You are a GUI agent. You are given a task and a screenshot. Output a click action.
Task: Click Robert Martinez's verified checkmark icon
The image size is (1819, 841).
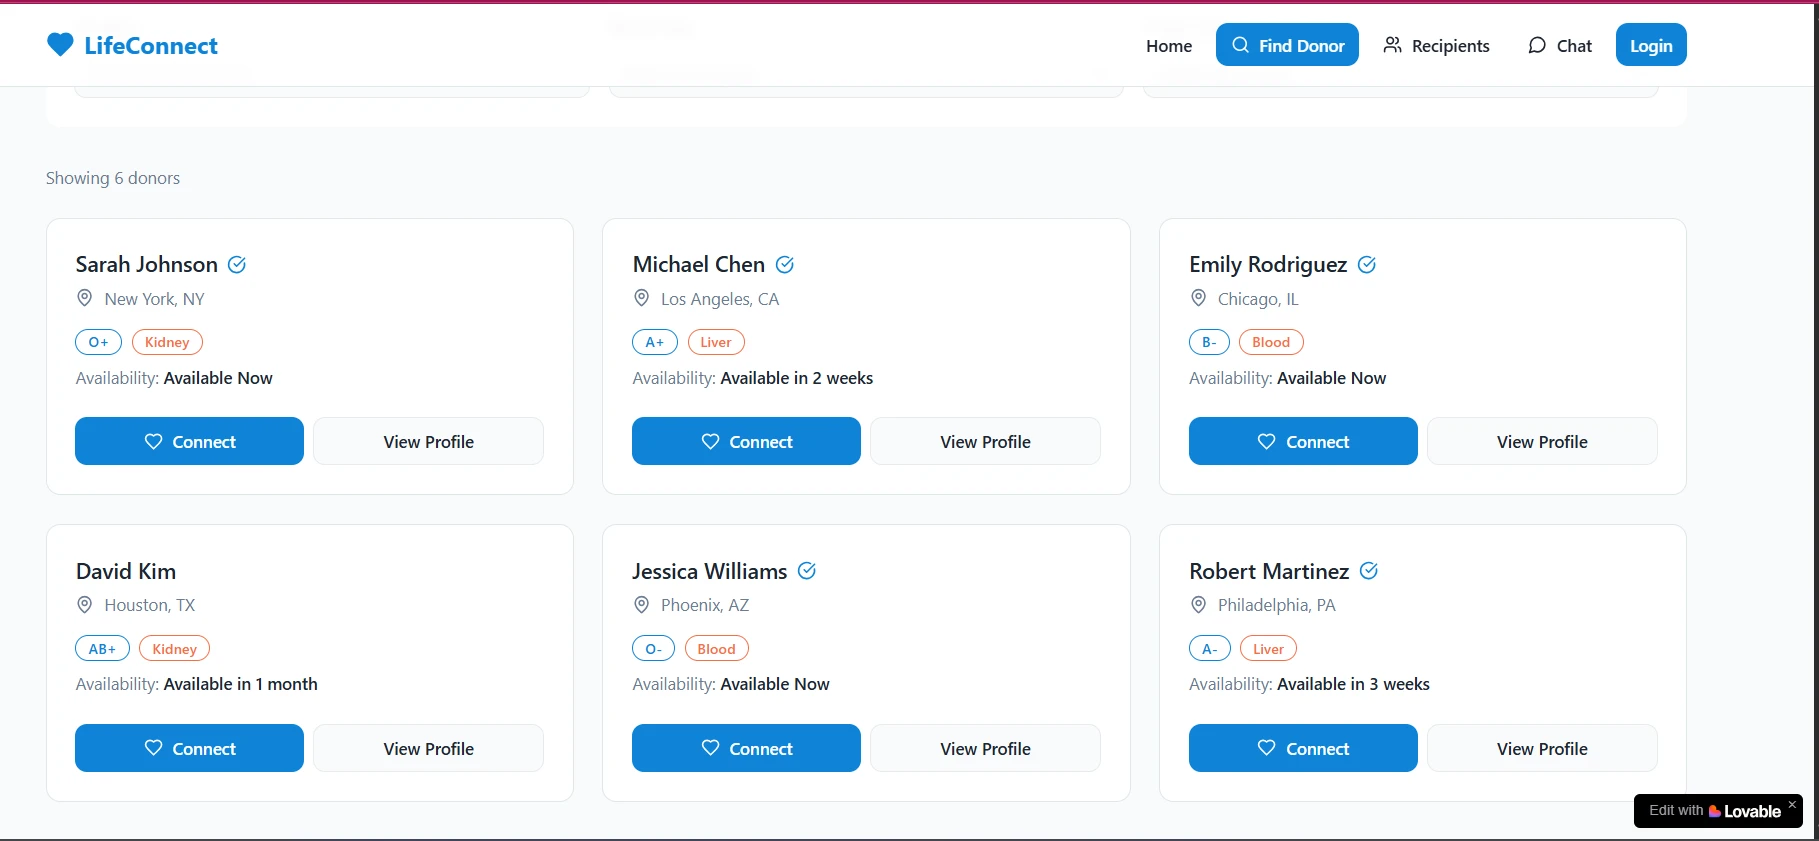point(1369,571)
